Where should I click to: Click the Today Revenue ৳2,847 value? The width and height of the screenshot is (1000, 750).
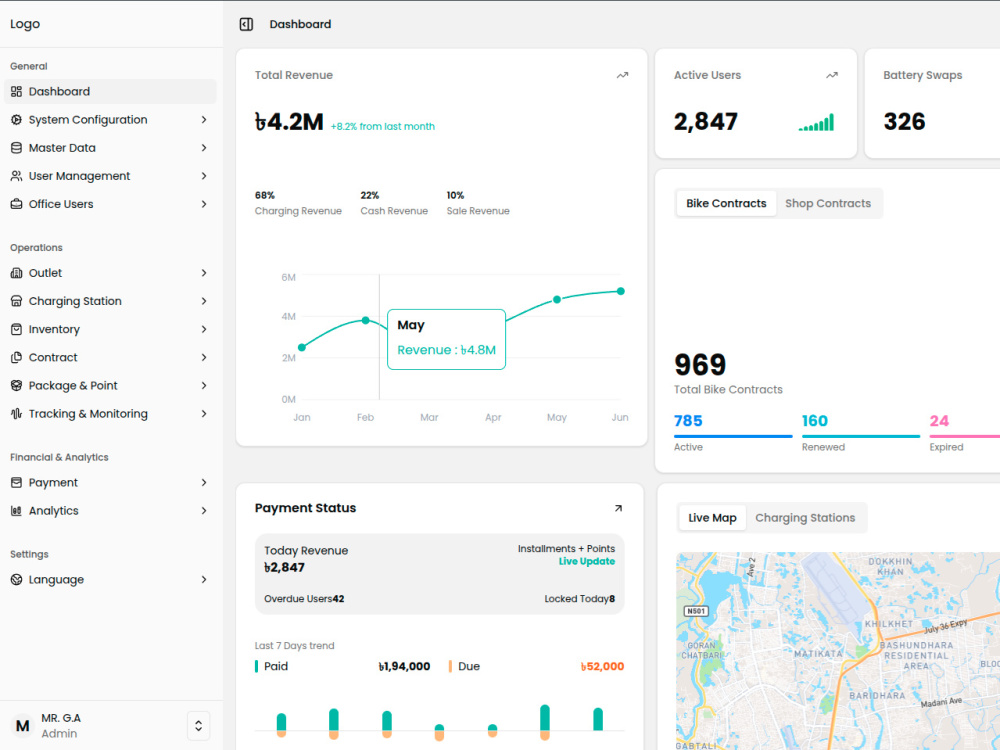coord(284,568)
